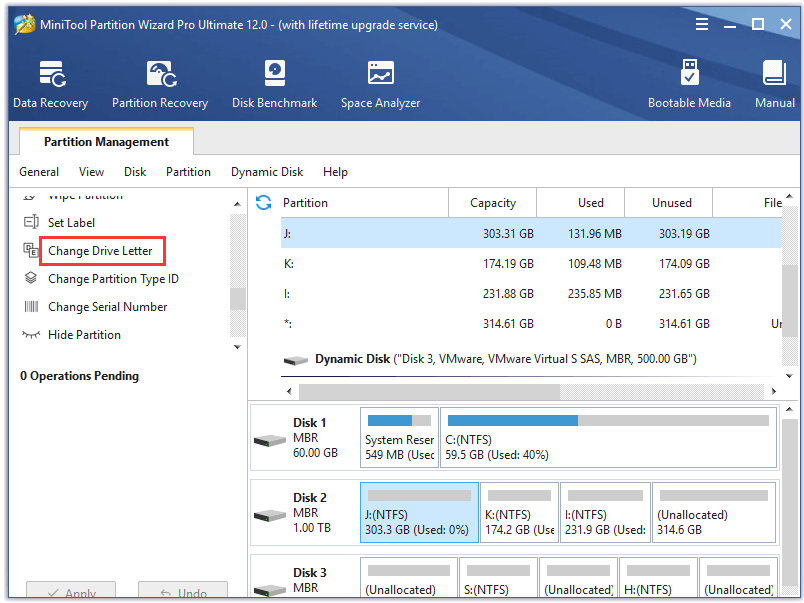Click partition list scroll-up arrow

pos(789,196)
